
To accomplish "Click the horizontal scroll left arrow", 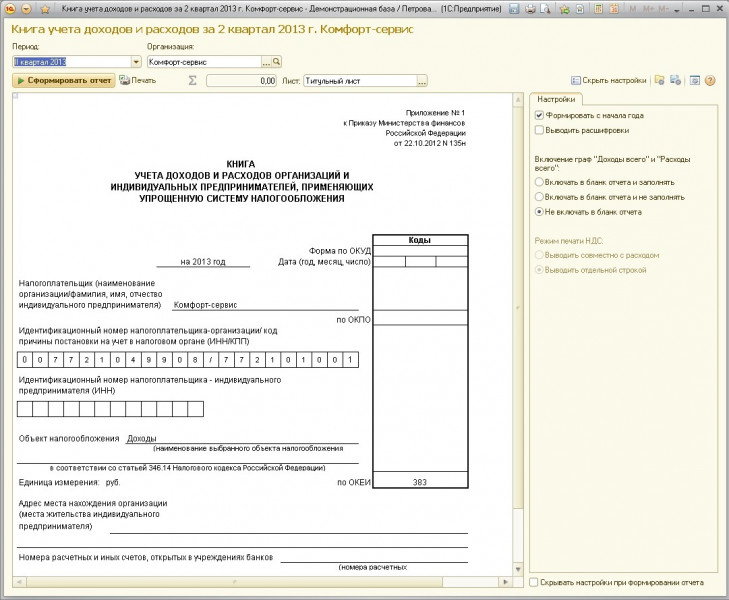I will click(19, 582).
